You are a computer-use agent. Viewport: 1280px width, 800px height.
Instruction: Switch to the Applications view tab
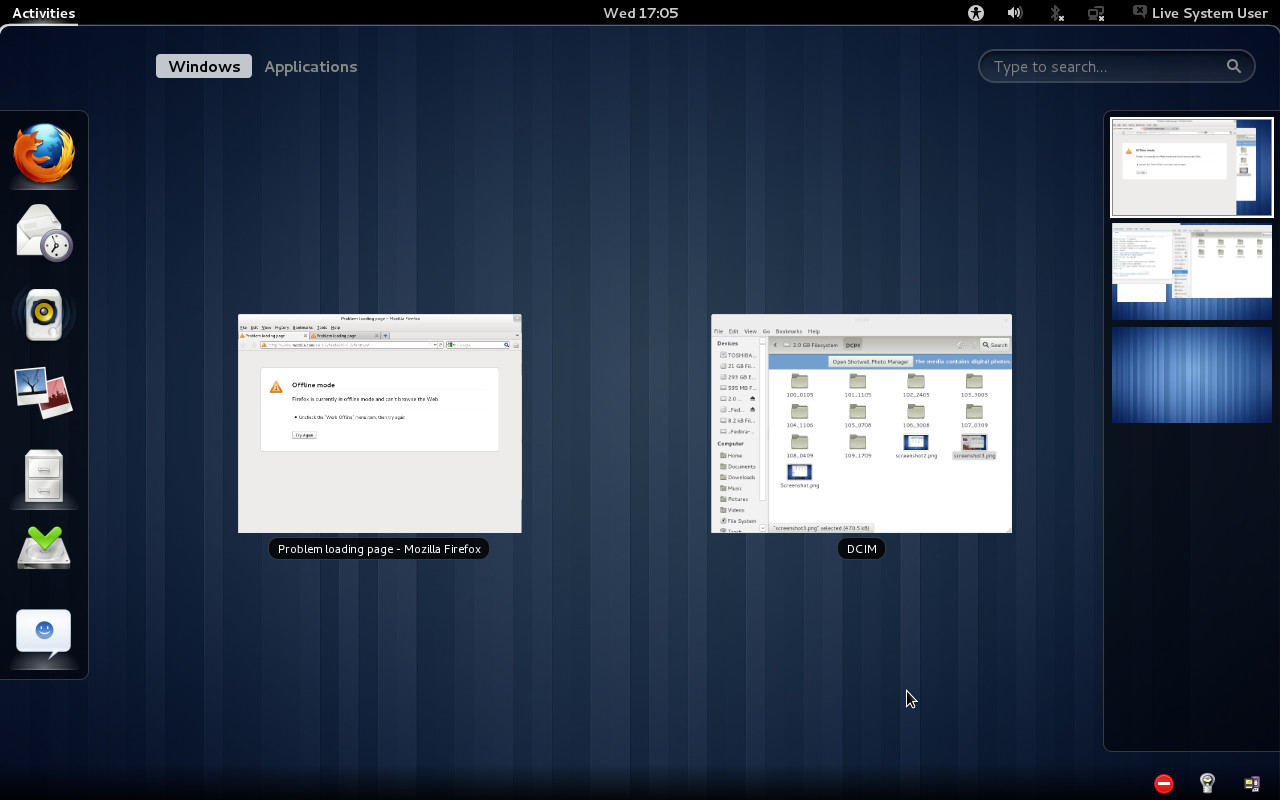[x=310, y=66]
